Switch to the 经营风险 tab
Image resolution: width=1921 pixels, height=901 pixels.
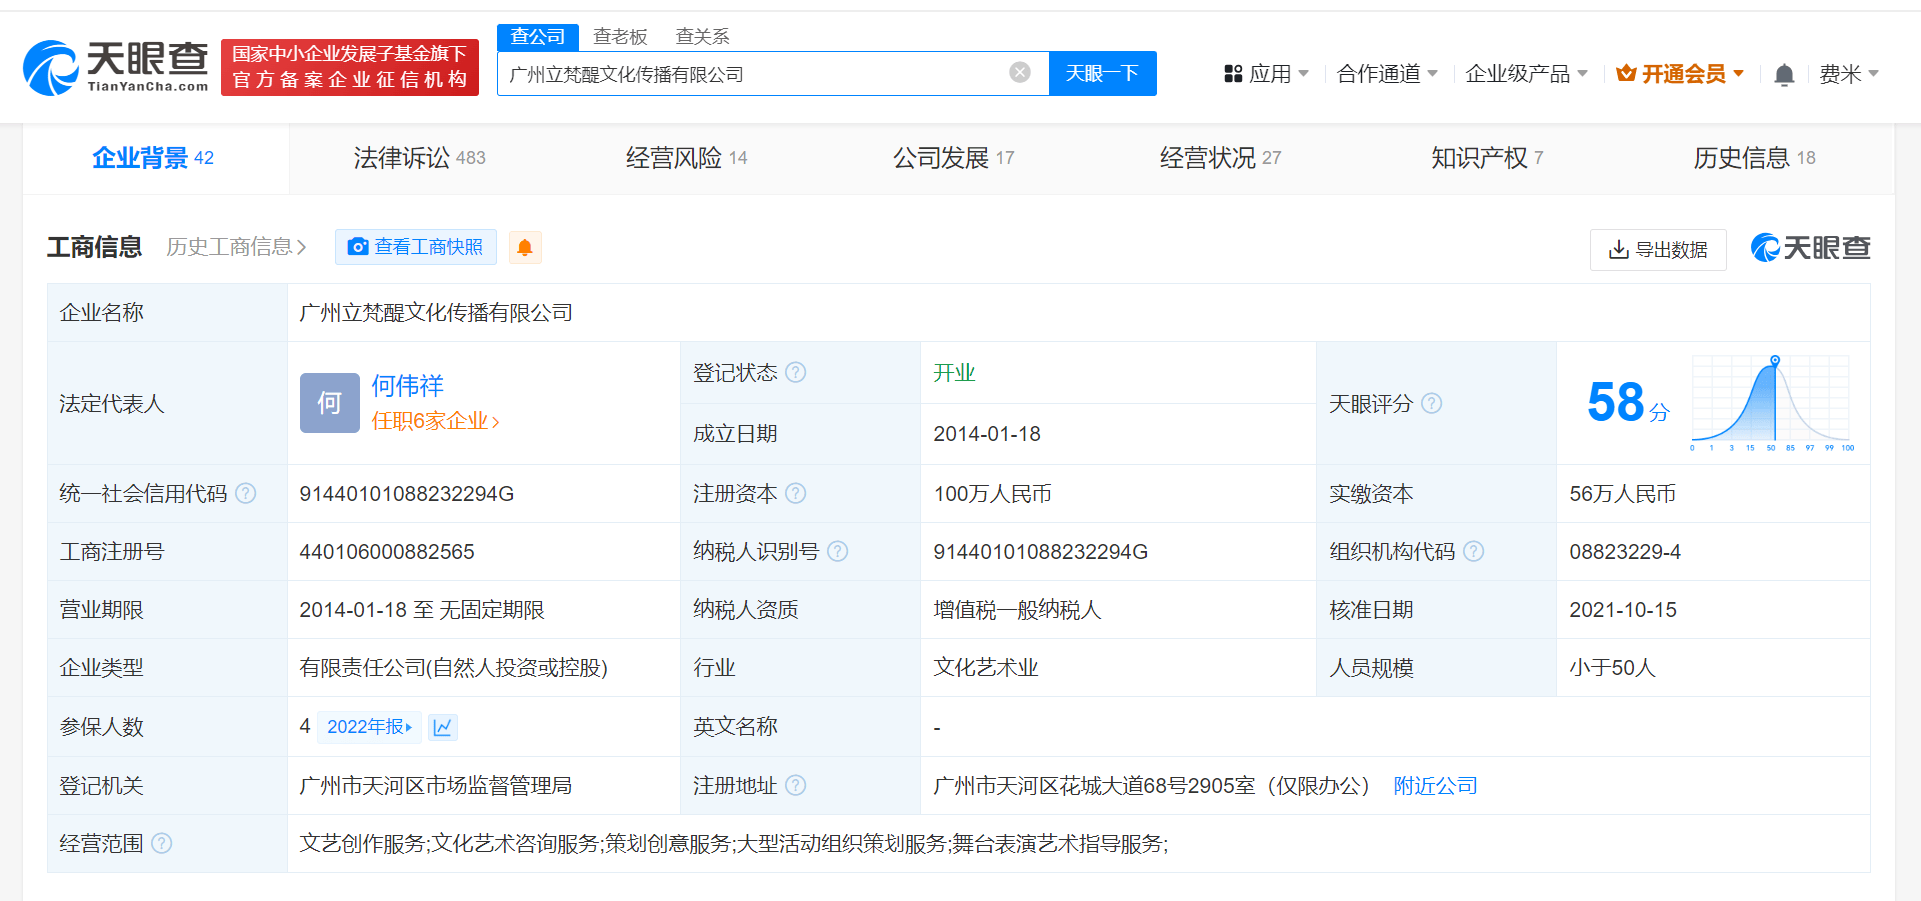pos(687,158)
